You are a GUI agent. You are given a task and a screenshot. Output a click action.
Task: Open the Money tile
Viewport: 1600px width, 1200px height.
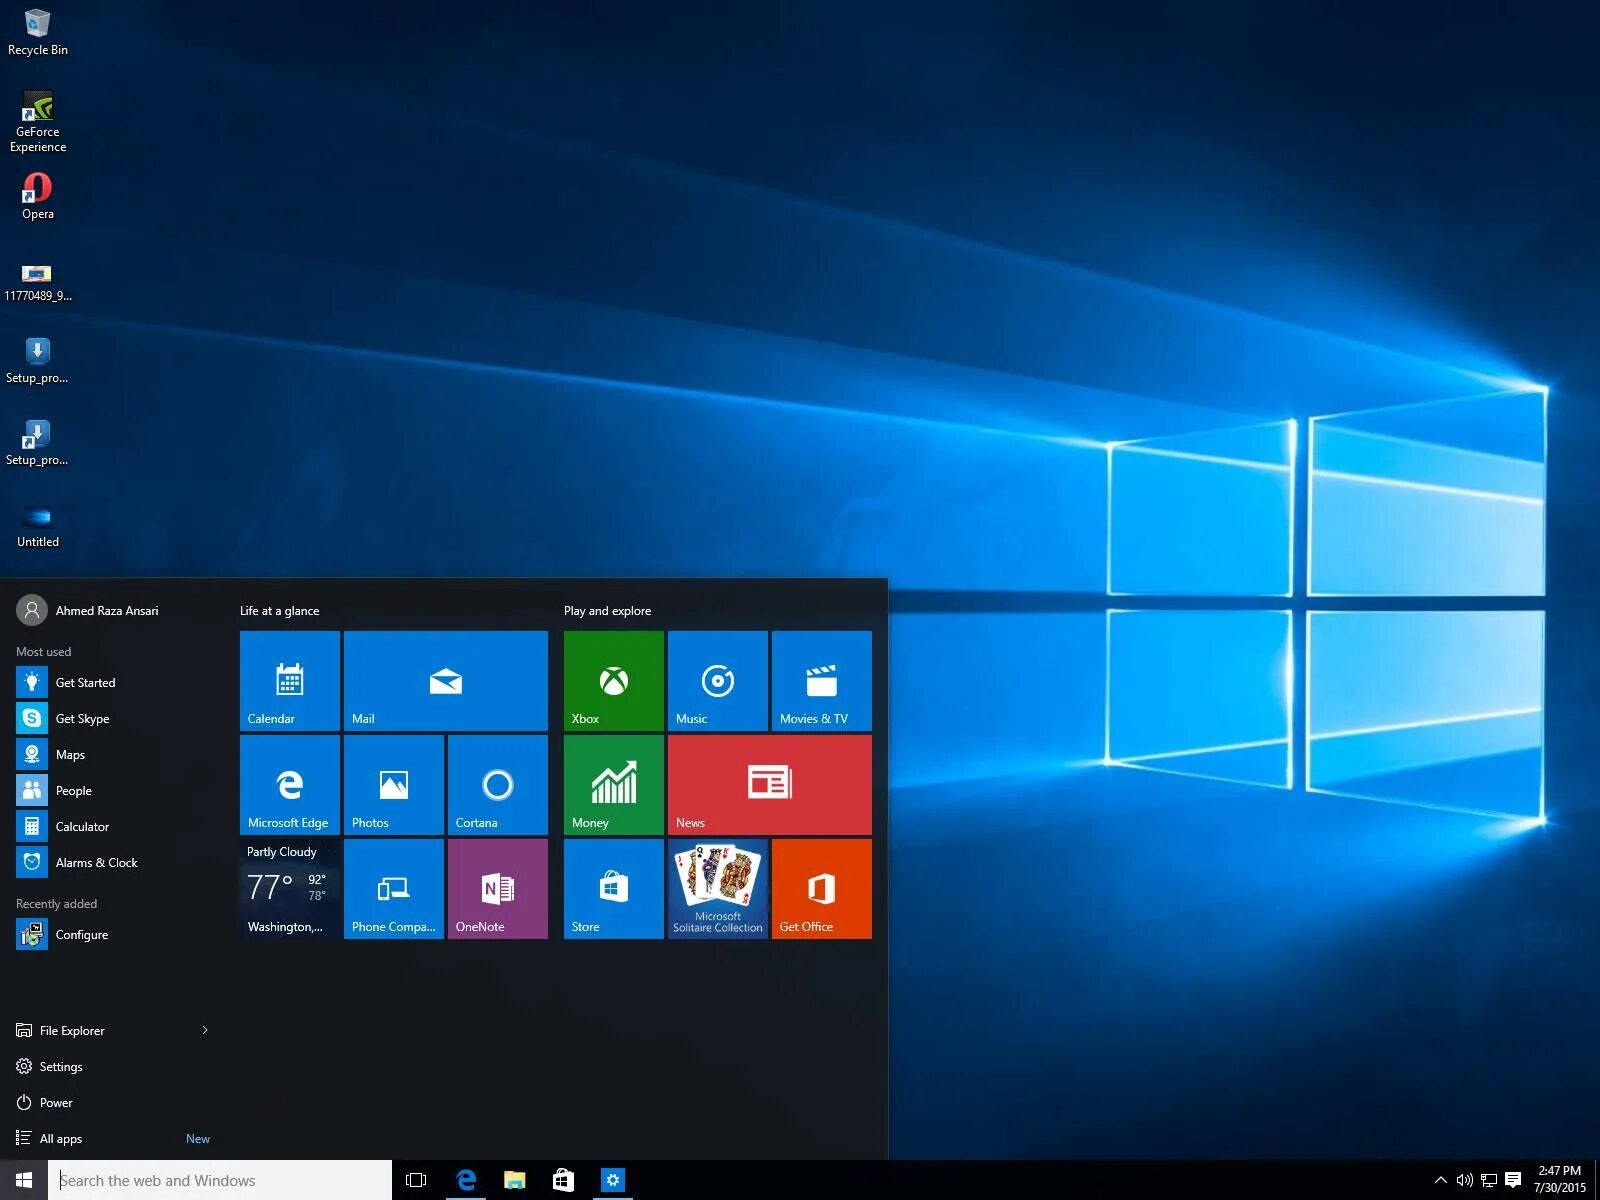(x=614, y=784)
